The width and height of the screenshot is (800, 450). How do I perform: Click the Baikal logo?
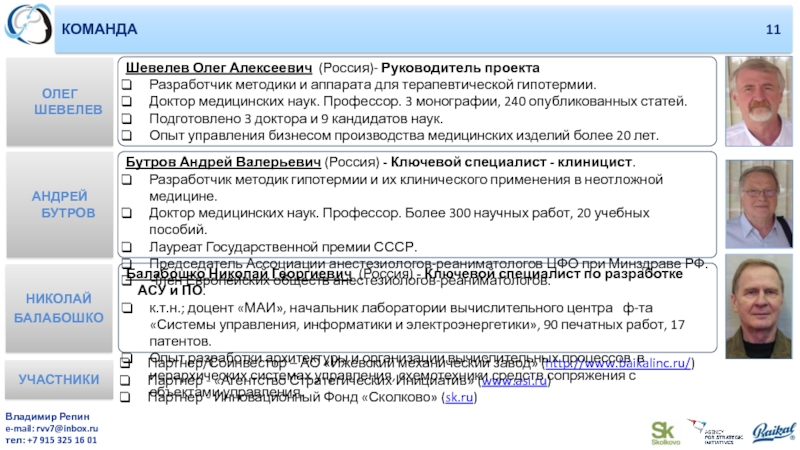(774, 432)
